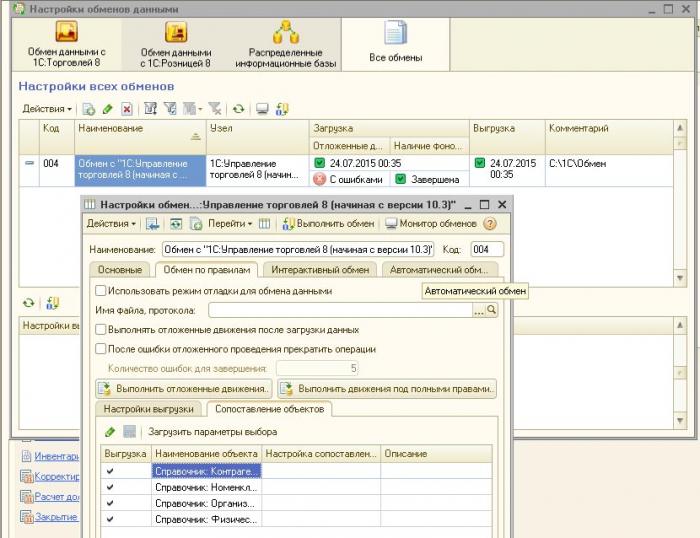Open 'Обмен данными с 1С:Торговлей 8' section

coord(67,44)
